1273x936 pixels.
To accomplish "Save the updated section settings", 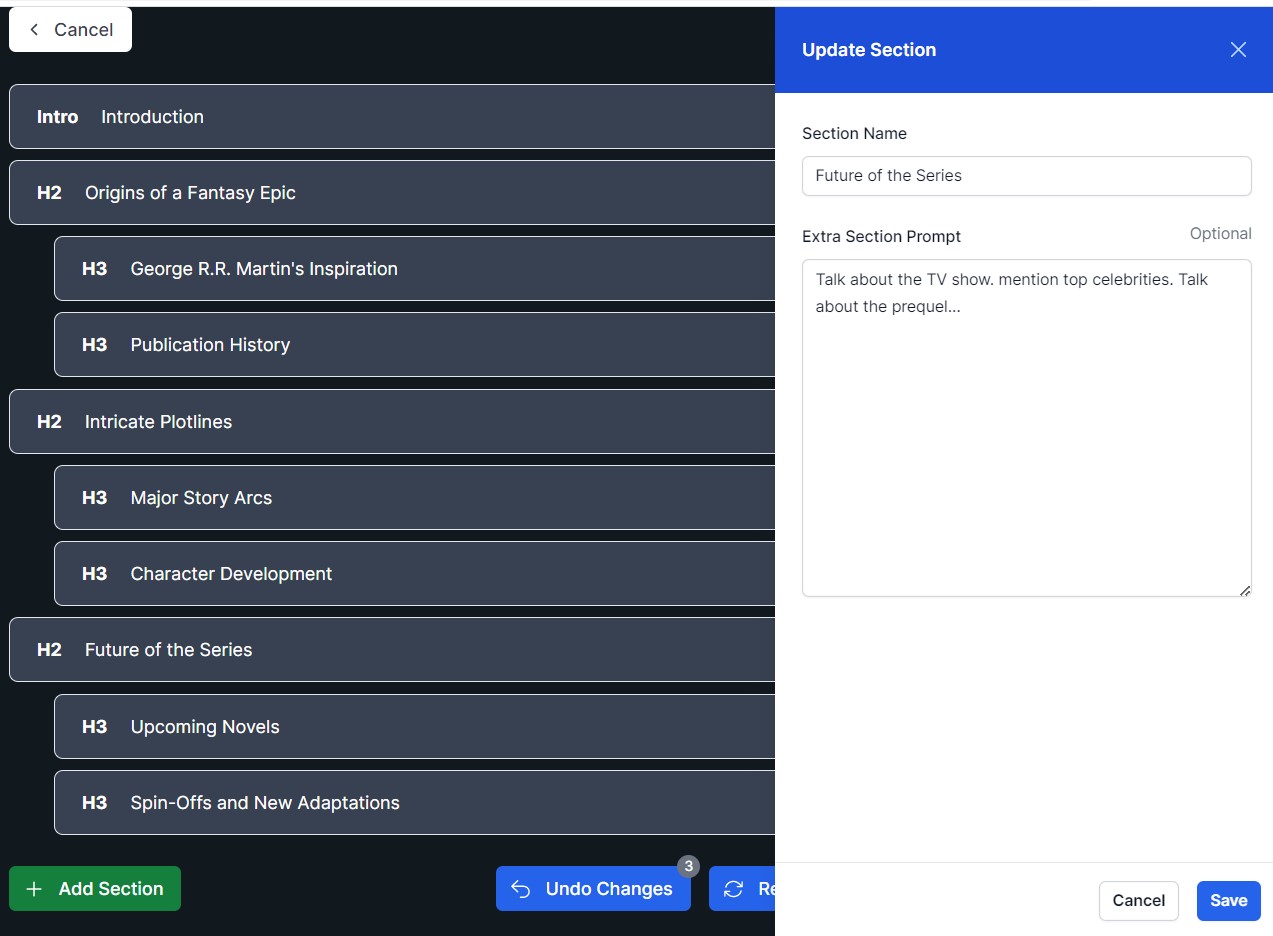I will pos(1228,901).
